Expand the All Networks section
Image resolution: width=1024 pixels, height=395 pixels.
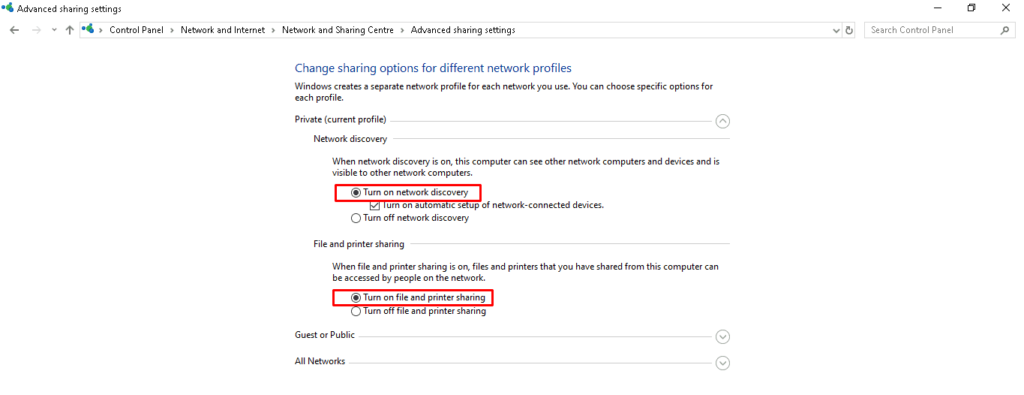722,363
